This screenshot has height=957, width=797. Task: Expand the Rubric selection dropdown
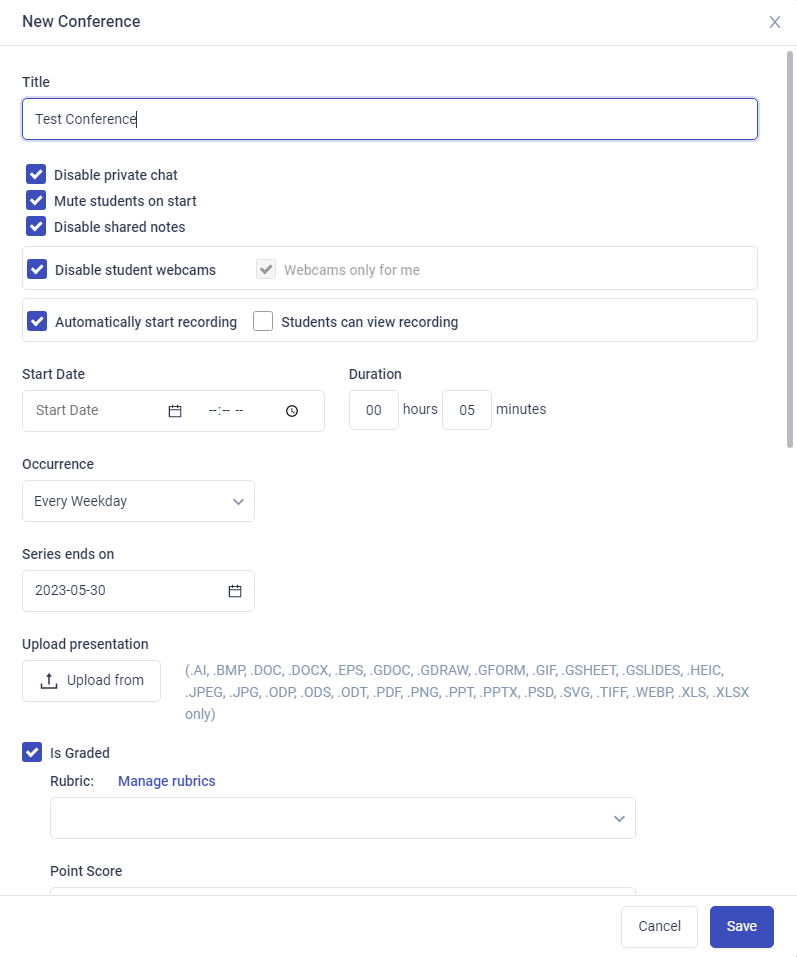point(343,818)
